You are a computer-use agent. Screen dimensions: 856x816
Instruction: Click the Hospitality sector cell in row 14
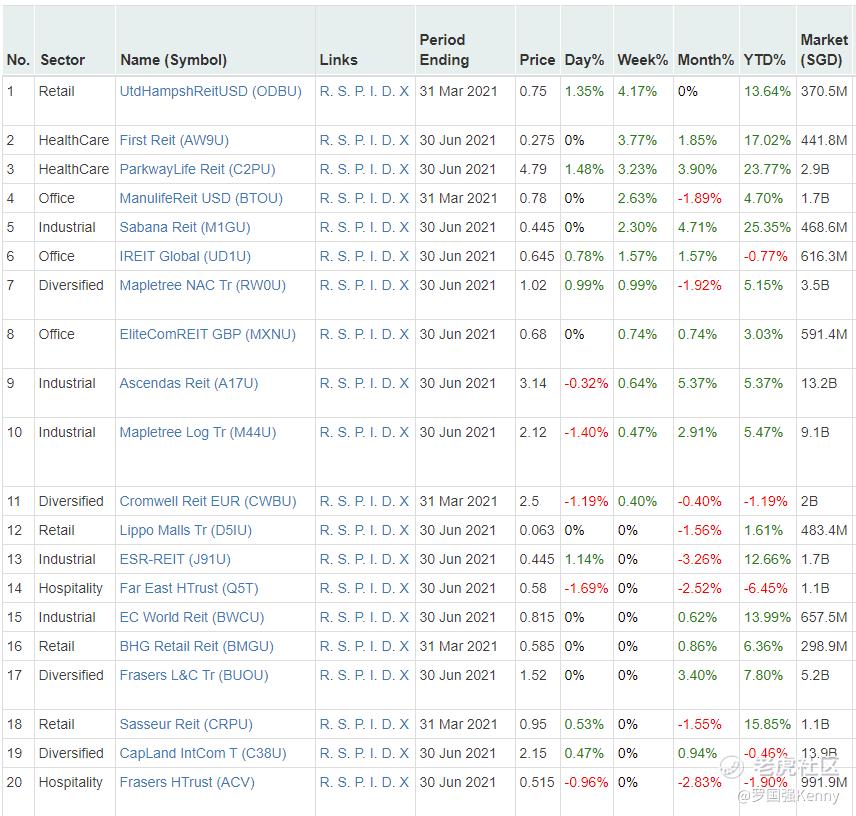(70, 588)
